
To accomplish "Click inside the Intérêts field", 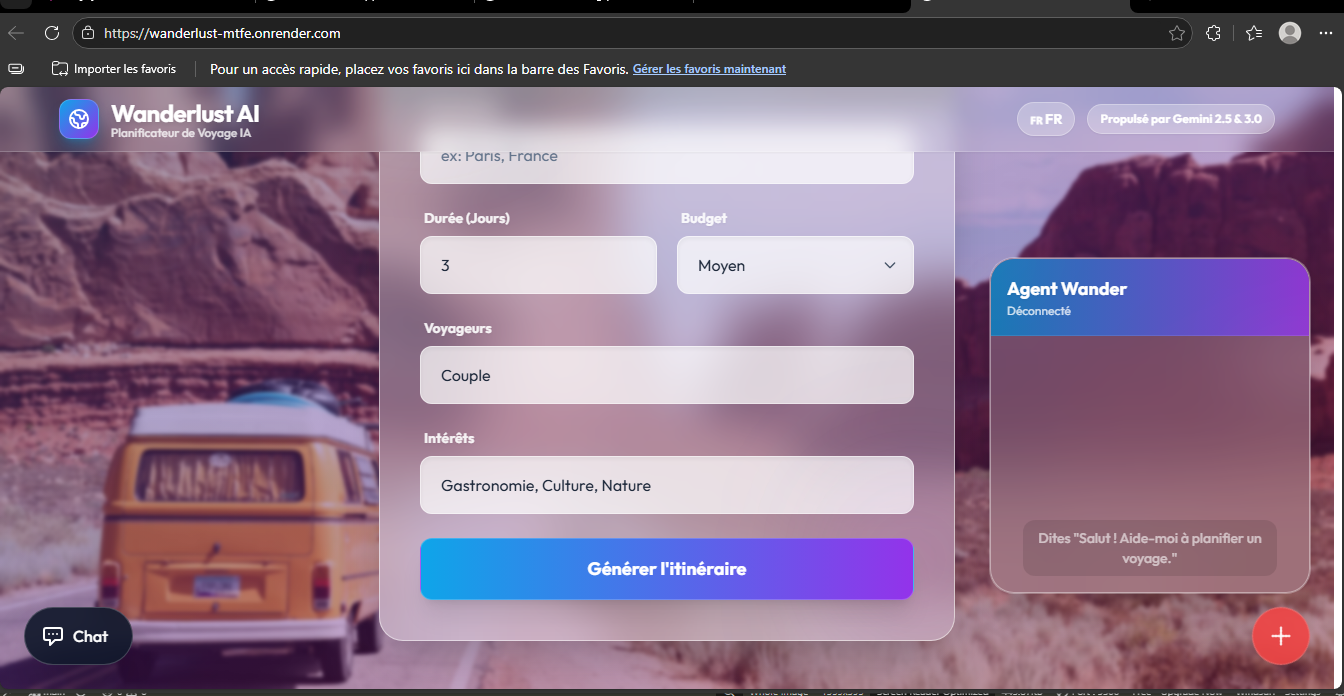I will click(x=667, y=485).
